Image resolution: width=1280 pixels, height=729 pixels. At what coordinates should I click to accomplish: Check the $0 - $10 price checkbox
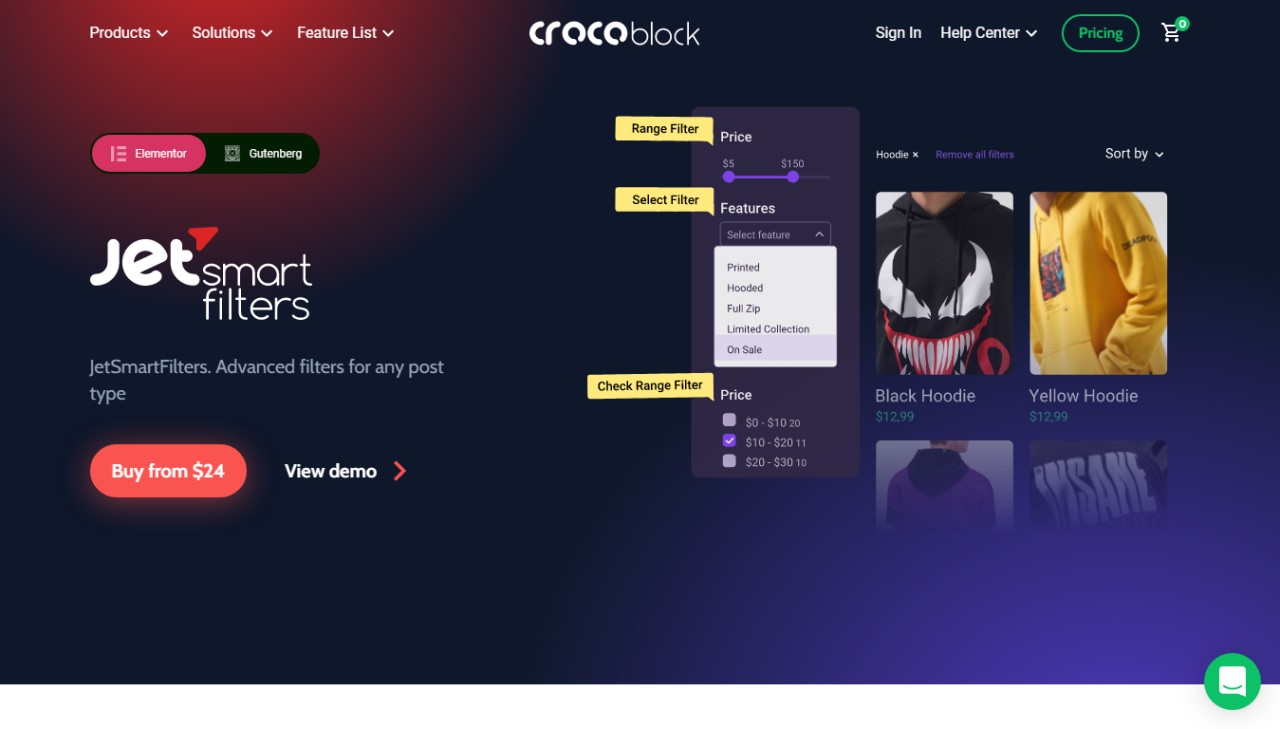click(729, 420)
